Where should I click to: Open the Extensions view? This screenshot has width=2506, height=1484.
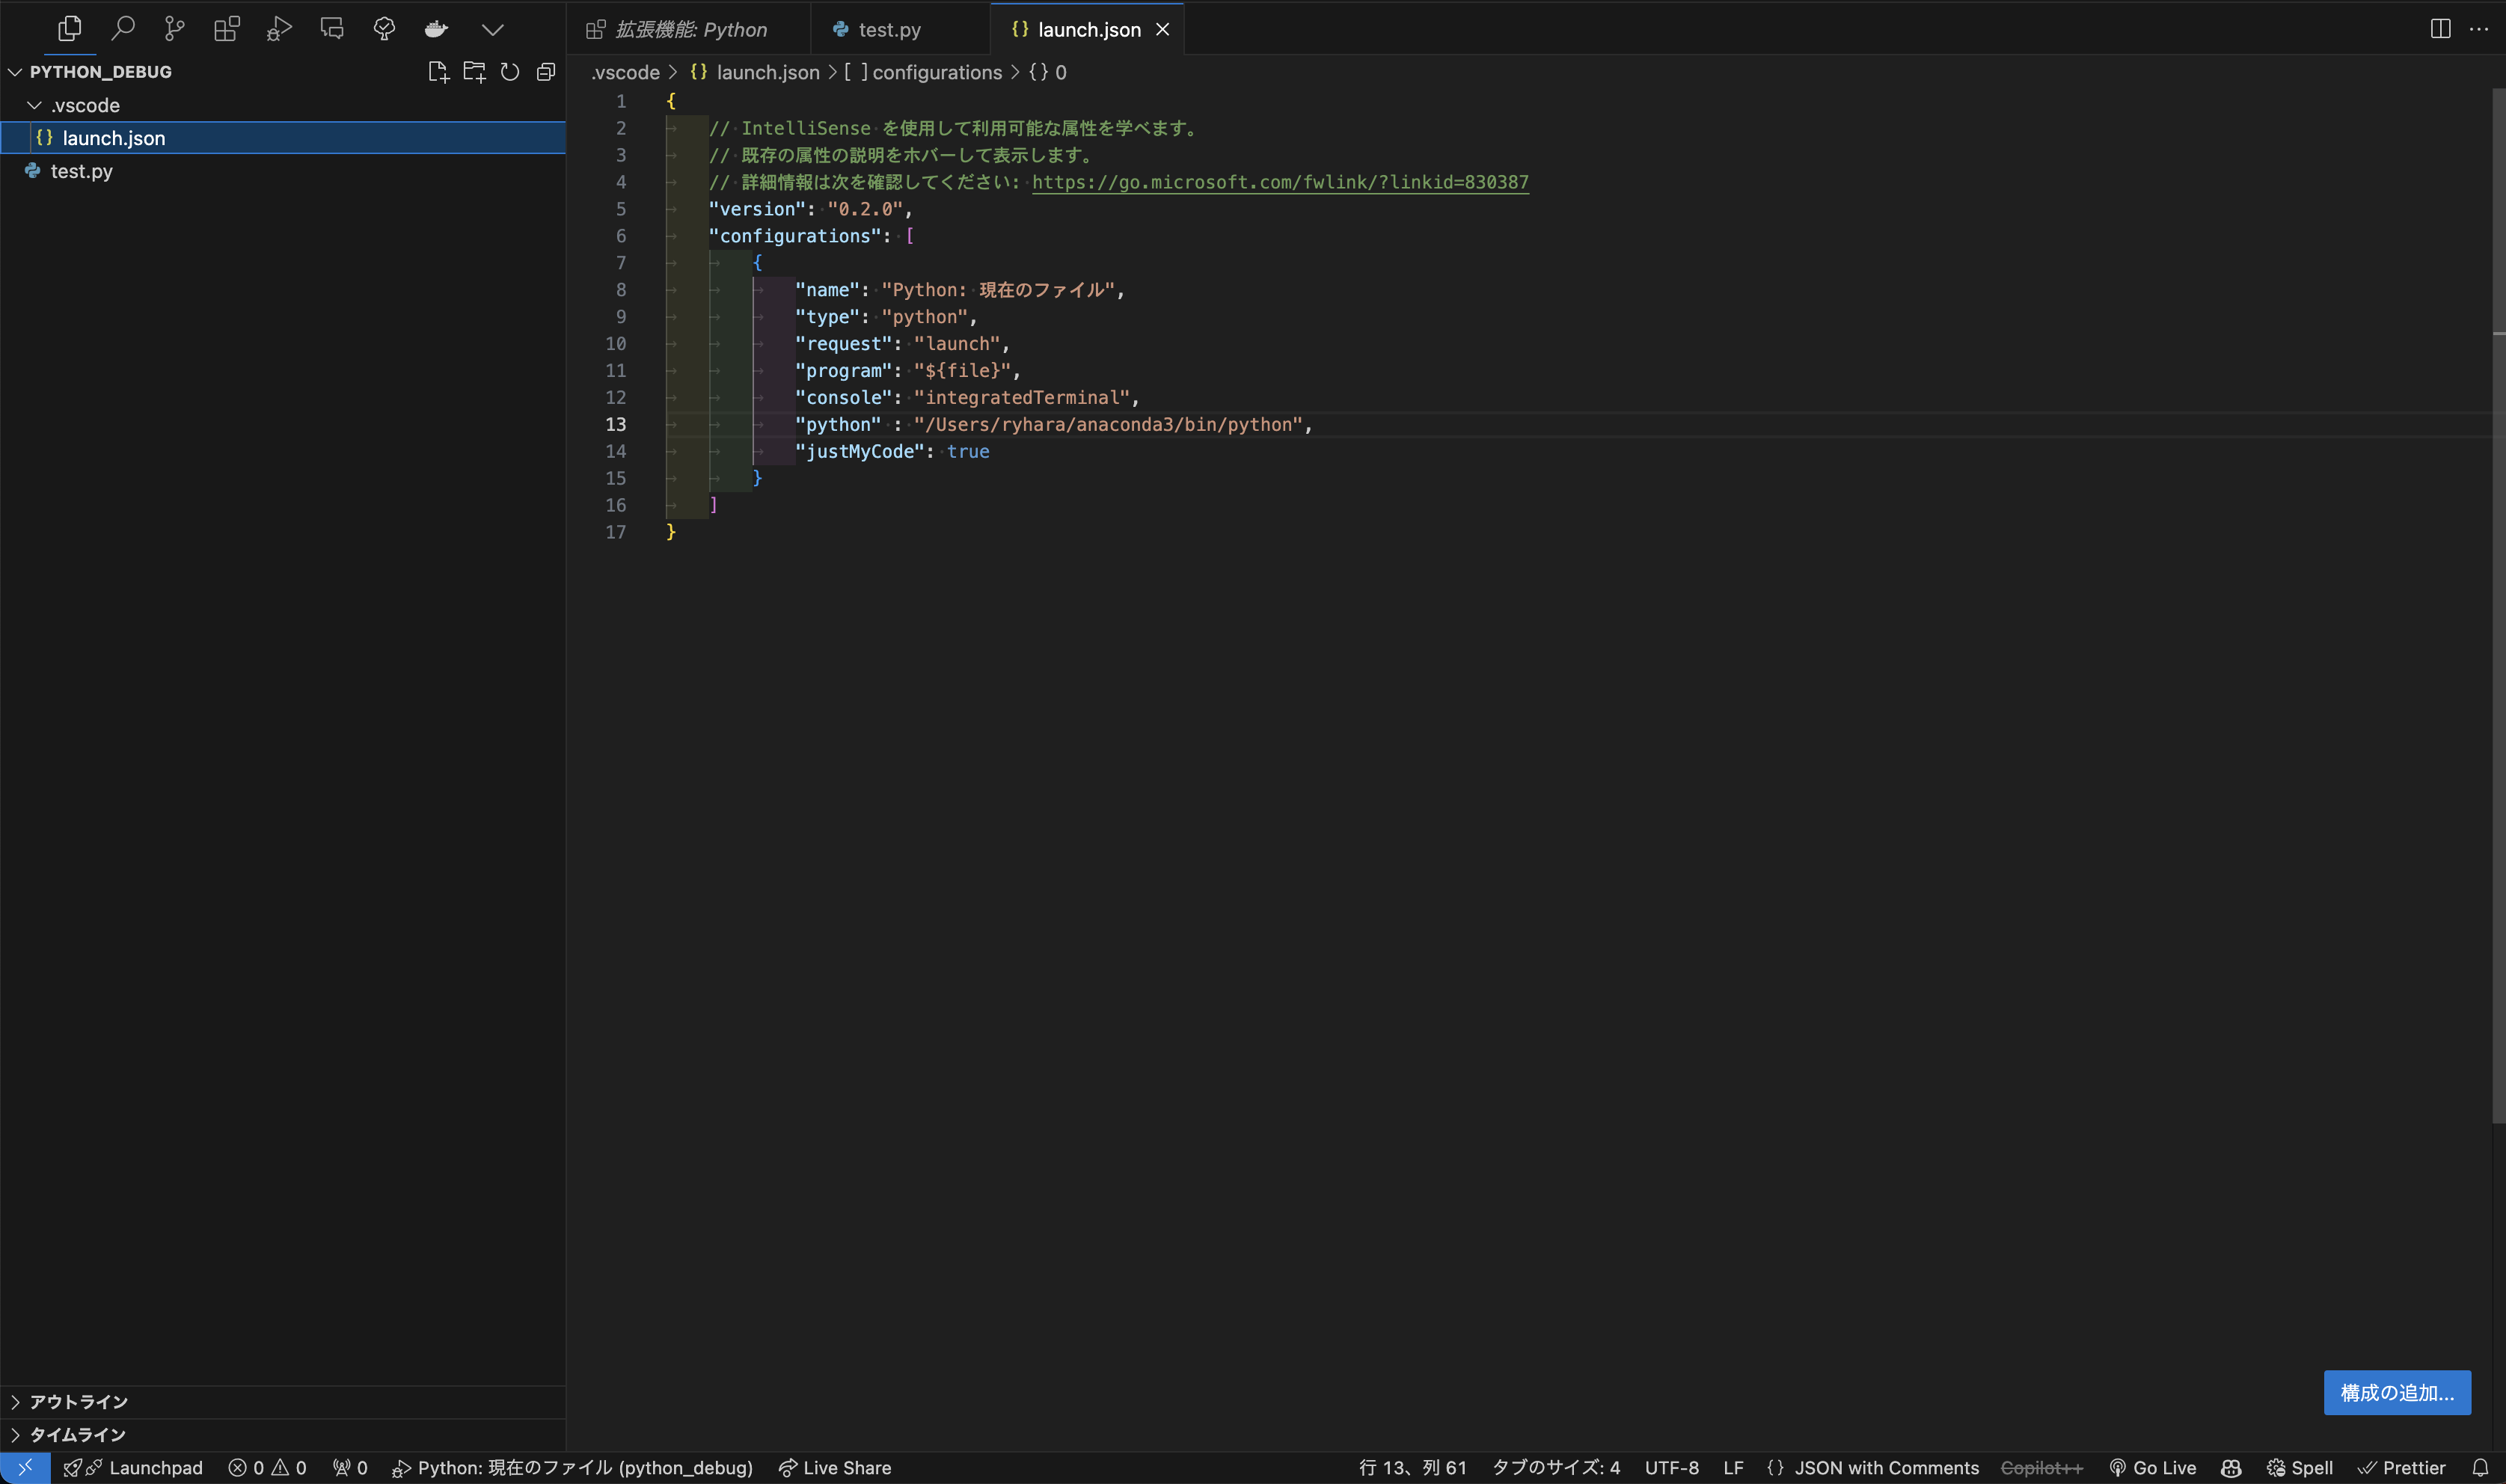tap(226, 28)
